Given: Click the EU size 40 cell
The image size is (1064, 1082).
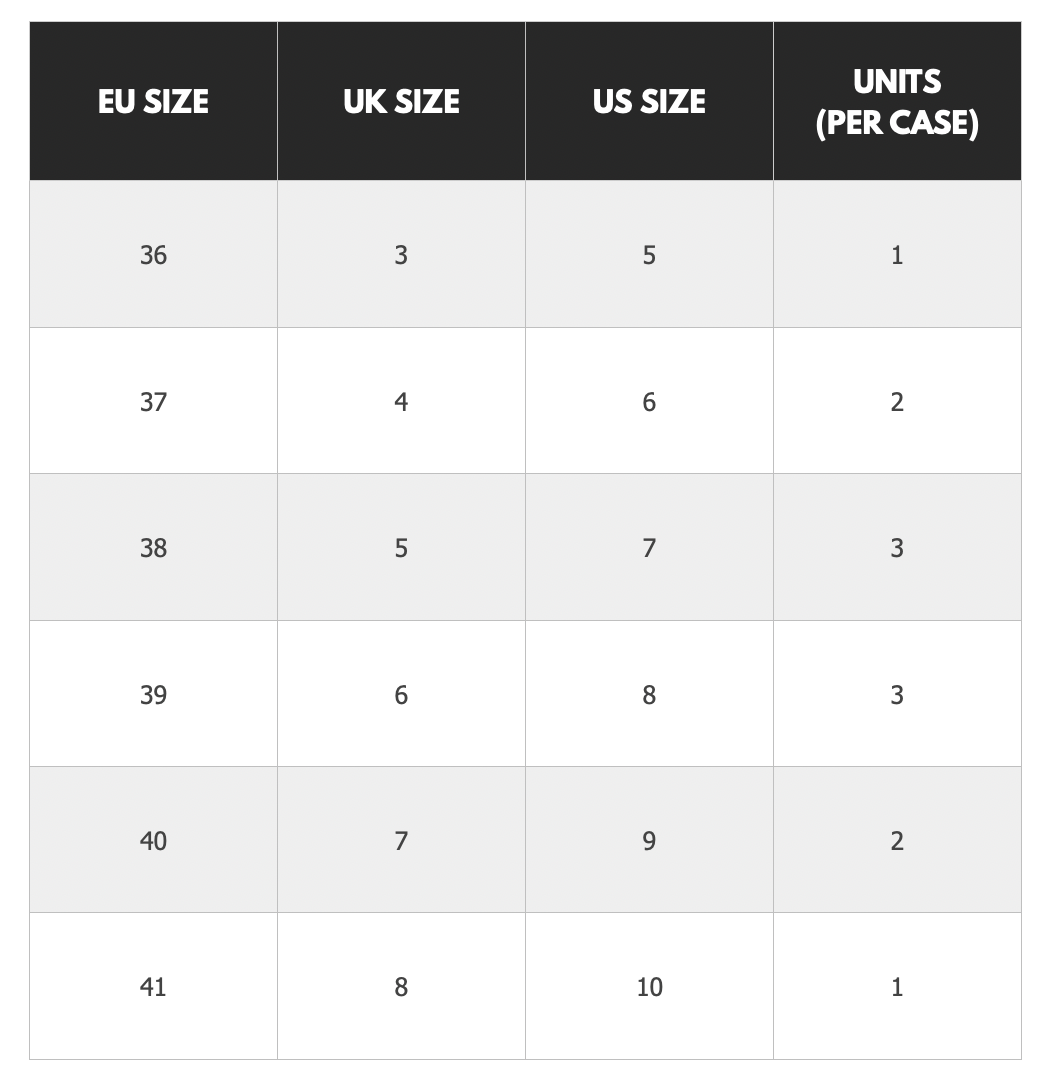Looking at the screenshot, I should pyautogui.click(x=153, y=840).
